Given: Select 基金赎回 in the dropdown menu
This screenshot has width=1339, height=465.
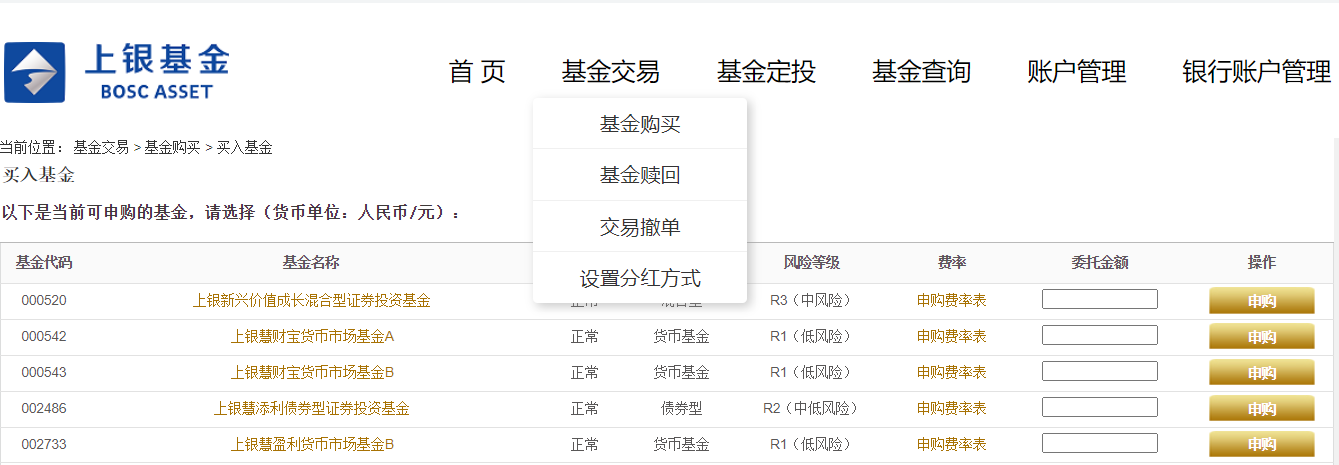Looking at the screenshot, I should (x=640, y=176).
